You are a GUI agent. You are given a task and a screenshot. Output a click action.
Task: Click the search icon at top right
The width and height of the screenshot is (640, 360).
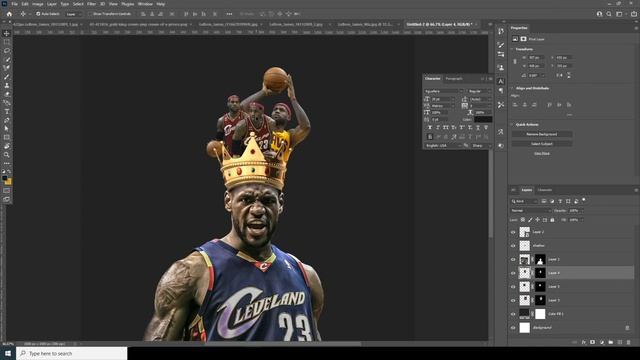609,14
